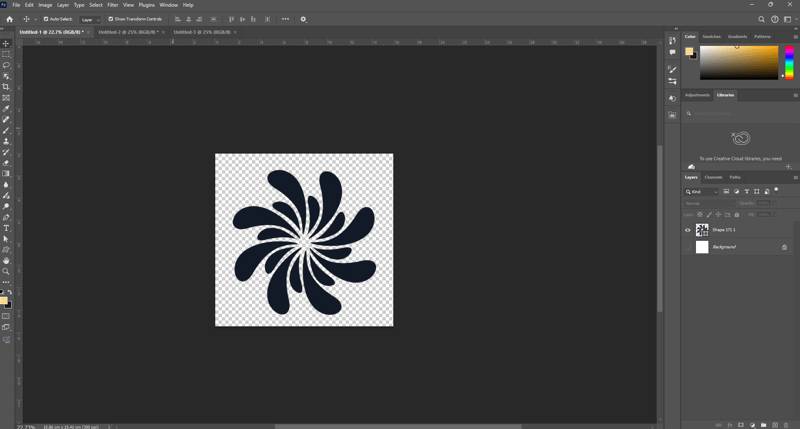The height and width of the screenshot is (429, 800).
Task: Select the Crop tool
Action: coord(6,87)
